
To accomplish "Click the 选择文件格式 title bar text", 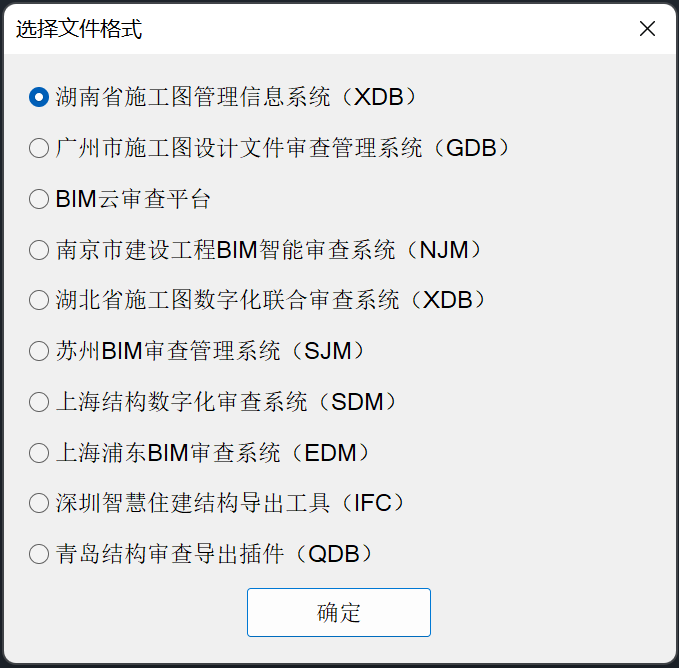I will point(79,30).
